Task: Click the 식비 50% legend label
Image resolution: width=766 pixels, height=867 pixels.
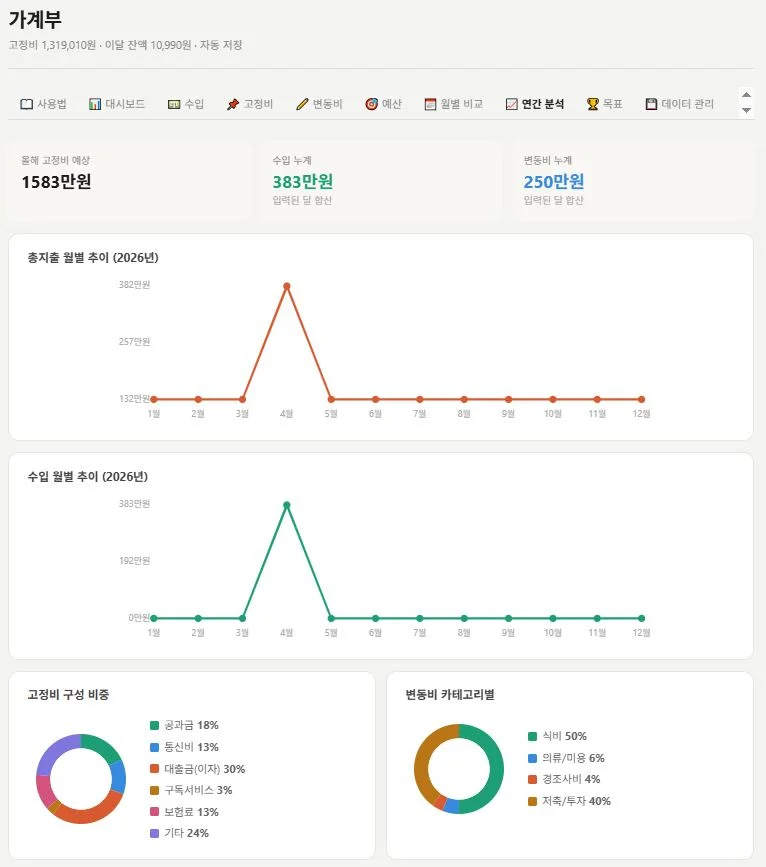Action: click(x=564, y=737)
